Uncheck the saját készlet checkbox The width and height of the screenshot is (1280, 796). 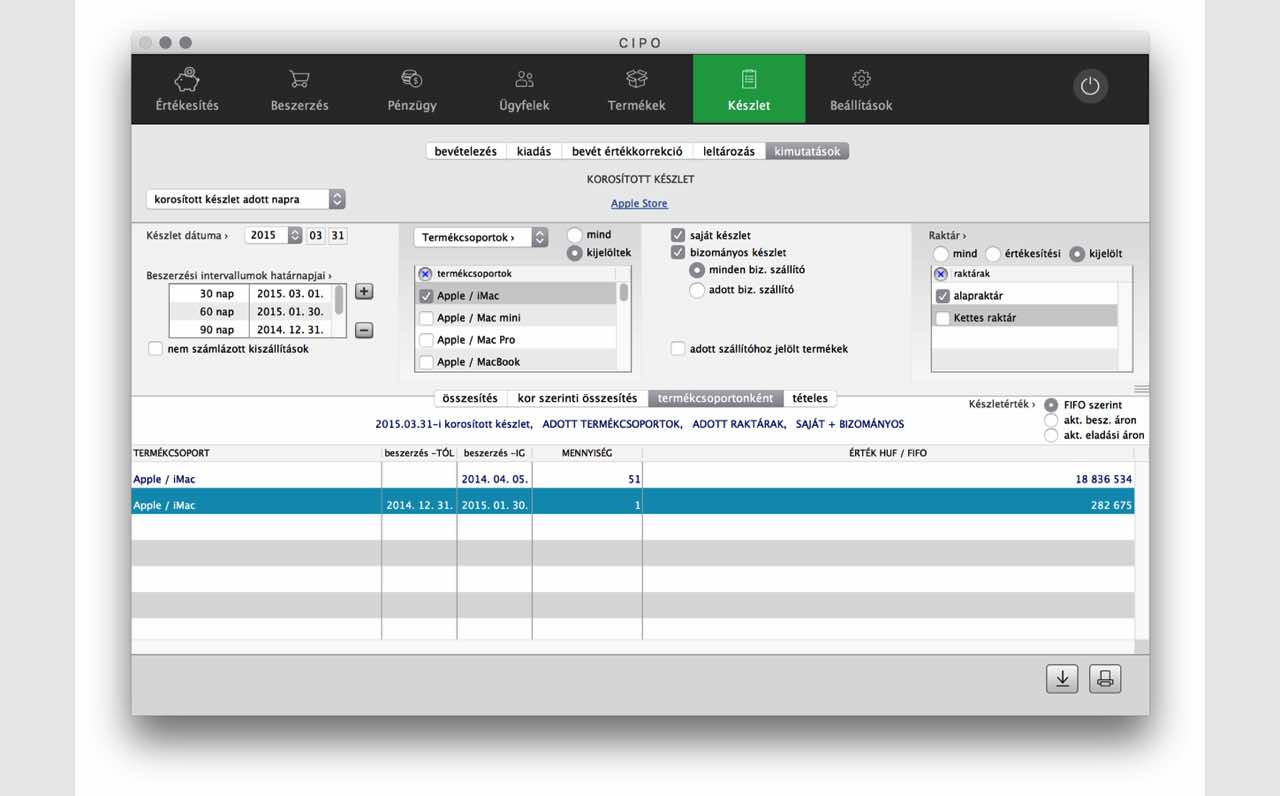[x=678, y=235]
